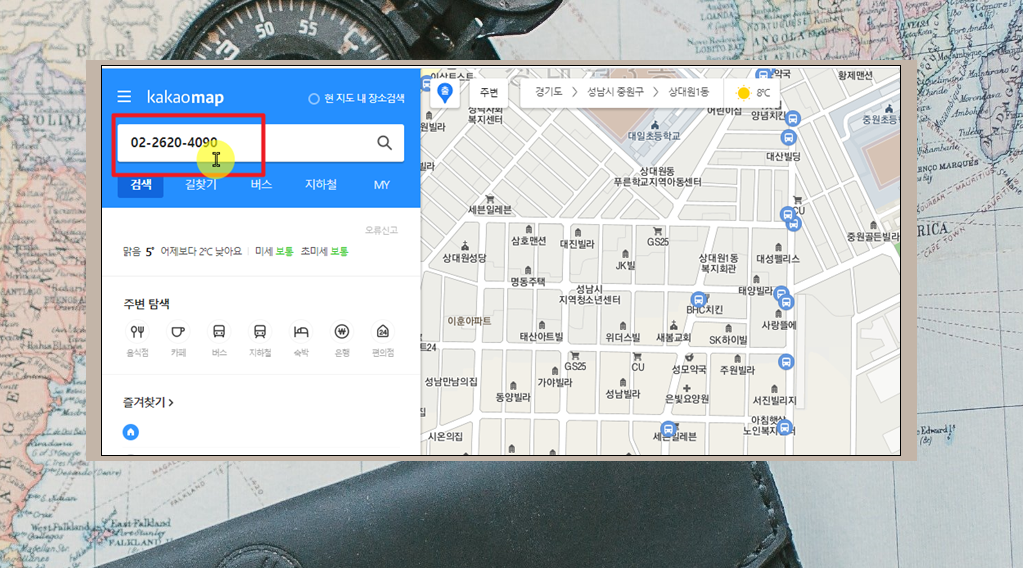Screen dimensions: 1023x568
Task: Click the 상대원1동 복지회관 map label
Action: pyautogui.click(x=718, y=263)
